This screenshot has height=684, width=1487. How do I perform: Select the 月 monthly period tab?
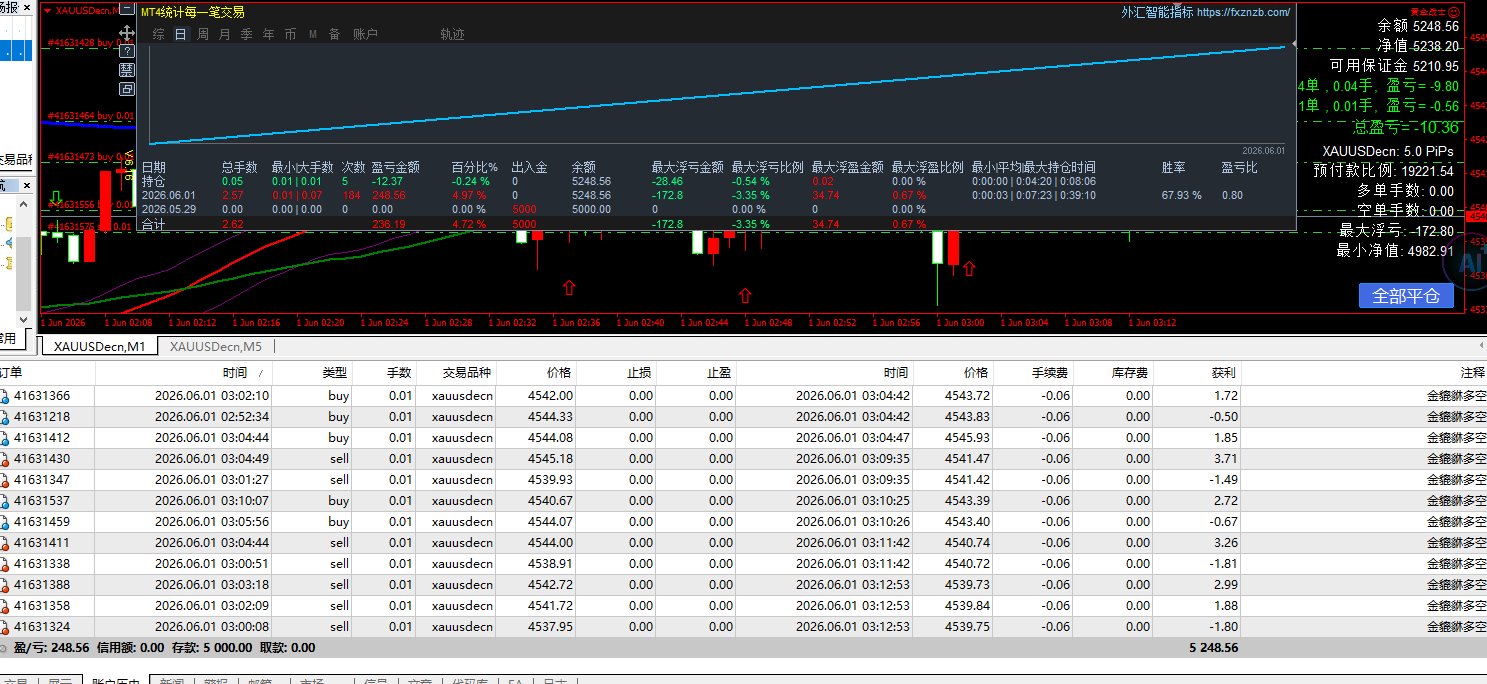[x=224, y=34]
